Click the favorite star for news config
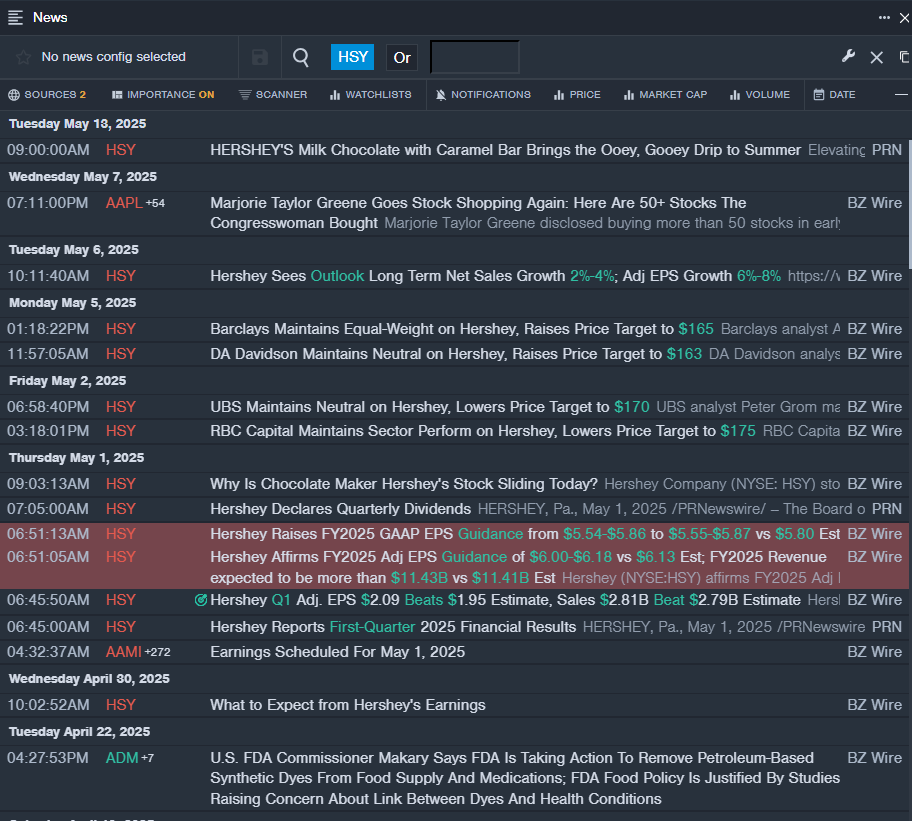The width and height of the screenshot is (912, 821). 23,57
